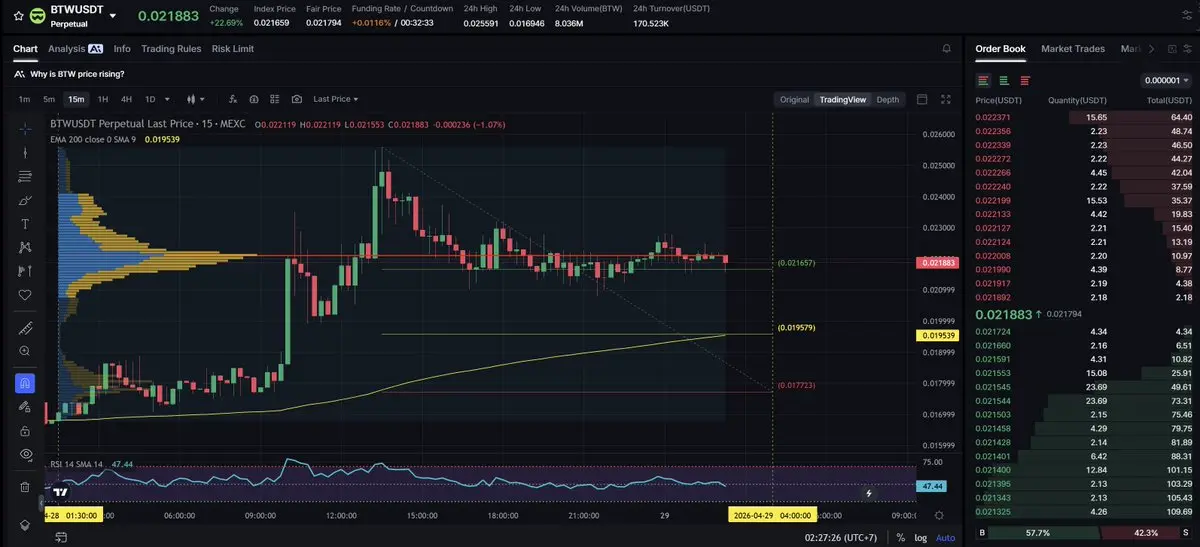Screen dimensions: 1200x547
Task: Switch chart view to TradingView
Action: (x=842, y=99)
